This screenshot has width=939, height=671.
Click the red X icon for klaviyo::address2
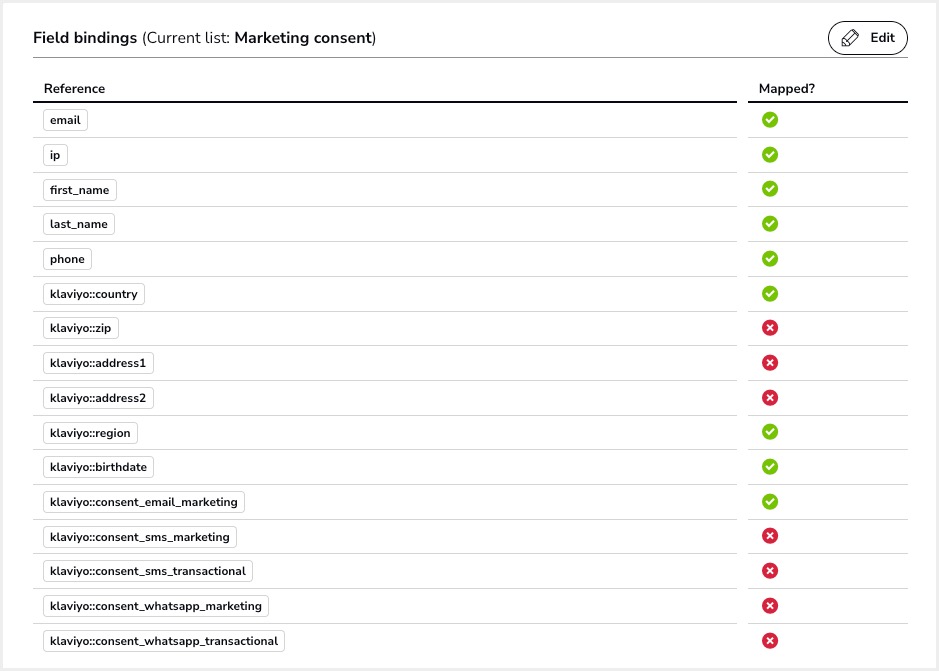(770, 398)
